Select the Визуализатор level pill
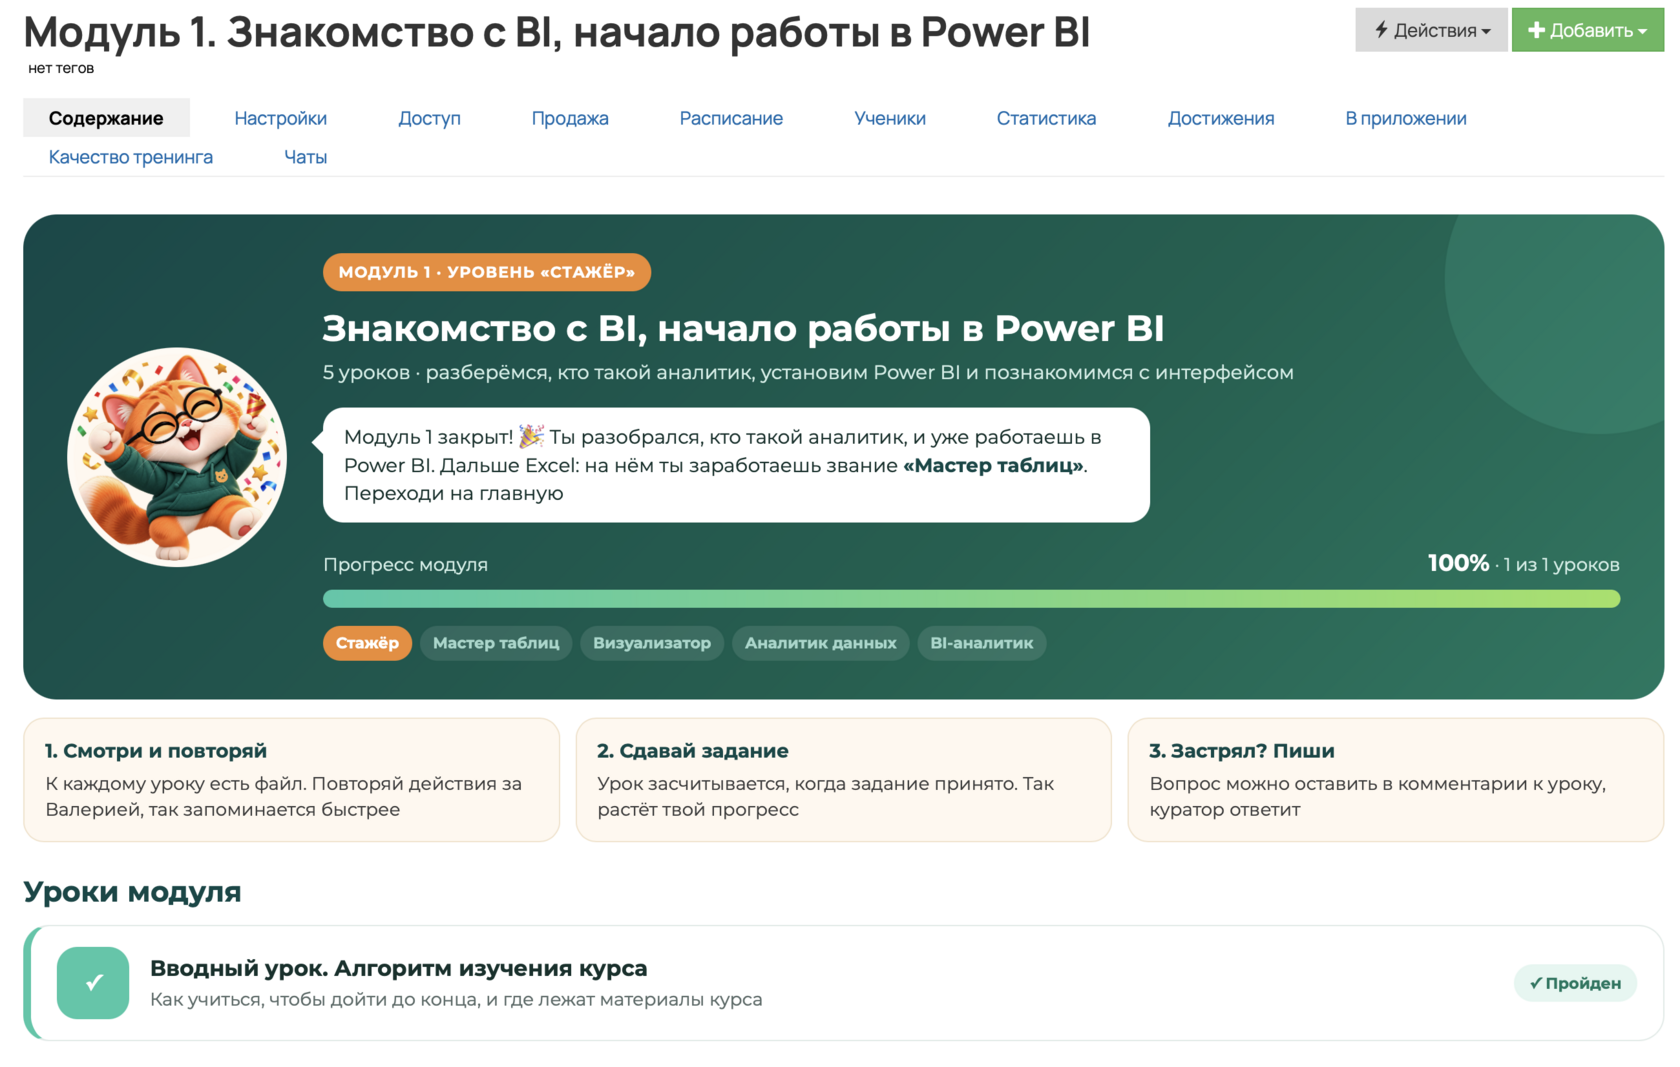Screen dimensions: 1680x1067 [x=652, y=643]
